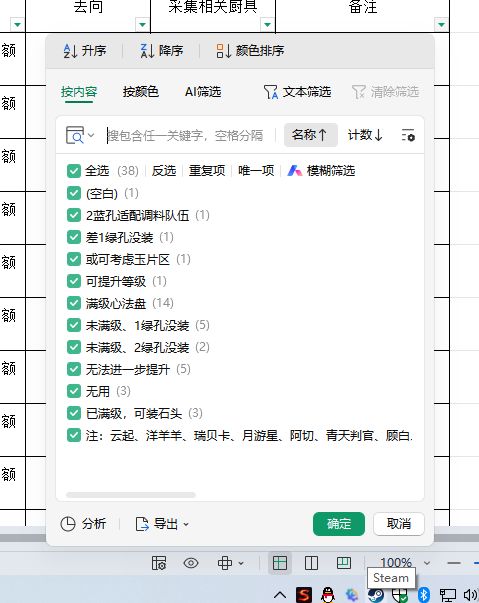The height and width of the screenshot is (603, 479).
Task: Expand 导出 dropdown arrow
Action: click(x=186, y=524)
